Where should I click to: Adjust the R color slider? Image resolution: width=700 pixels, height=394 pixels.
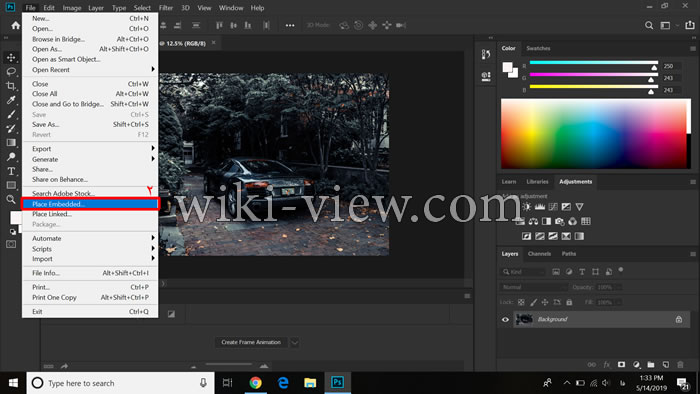click(x=654, y=67)
